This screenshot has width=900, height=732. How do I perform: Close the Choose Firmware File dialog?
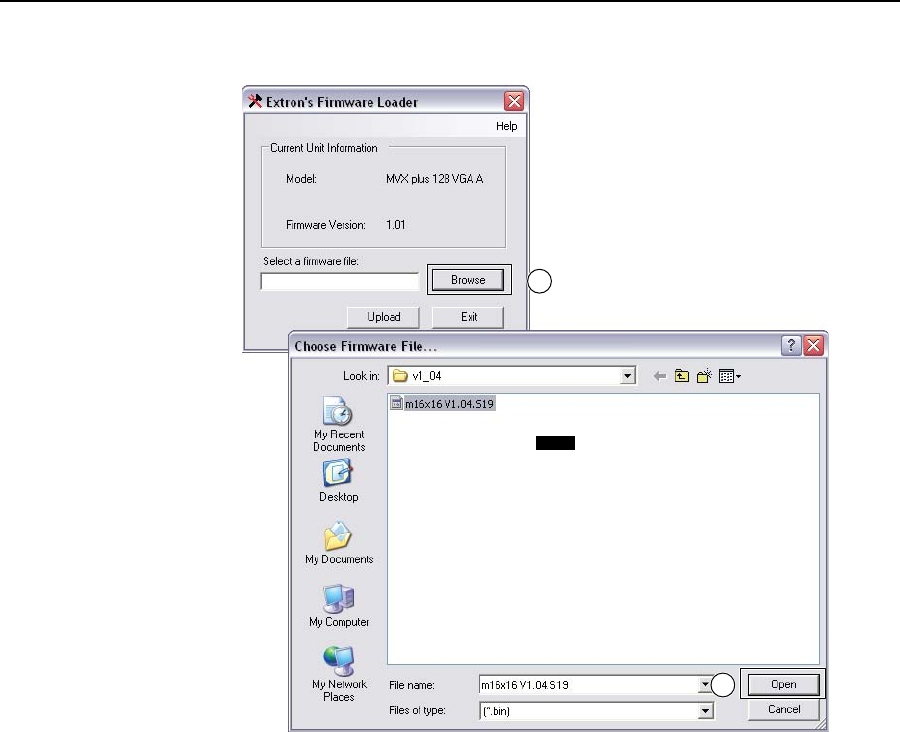[813, 345]
